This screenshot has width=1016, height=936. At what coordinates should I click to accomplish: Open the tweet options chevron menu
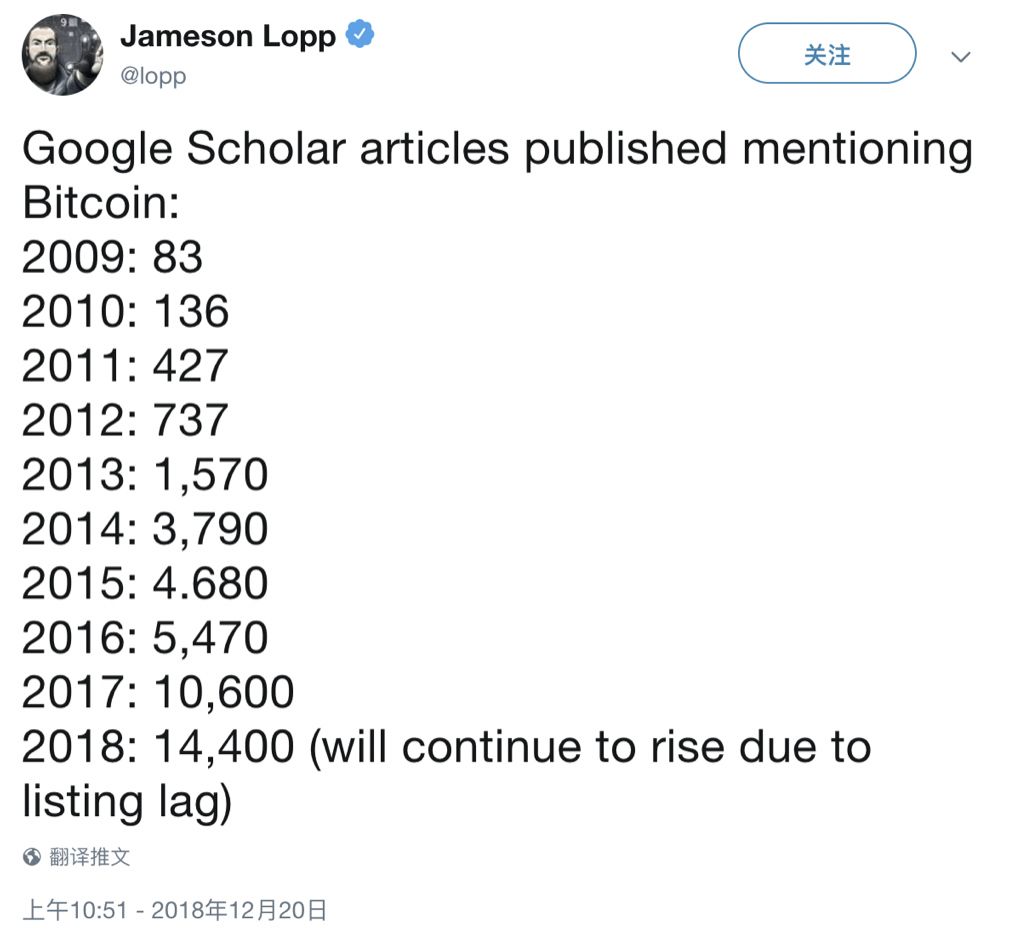tap(961, 57)
